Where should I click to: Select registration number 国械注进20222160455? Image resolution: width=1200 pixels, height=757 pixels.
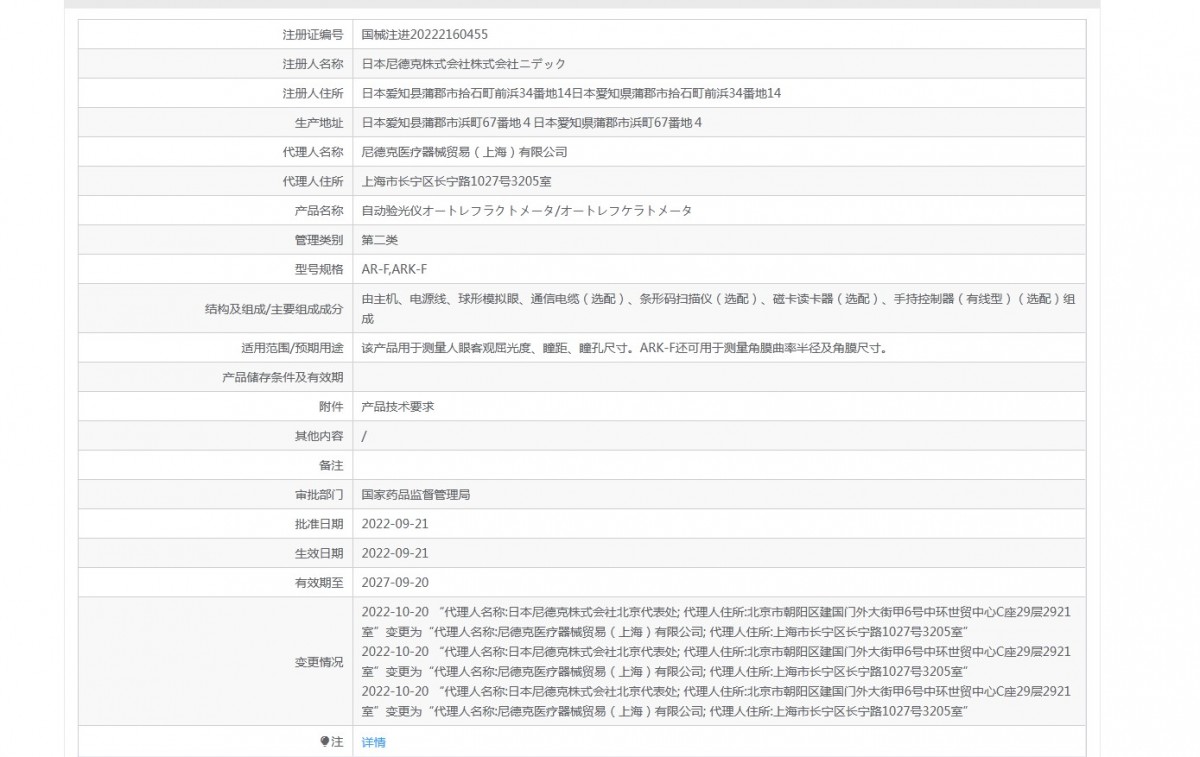click(425, 35)
